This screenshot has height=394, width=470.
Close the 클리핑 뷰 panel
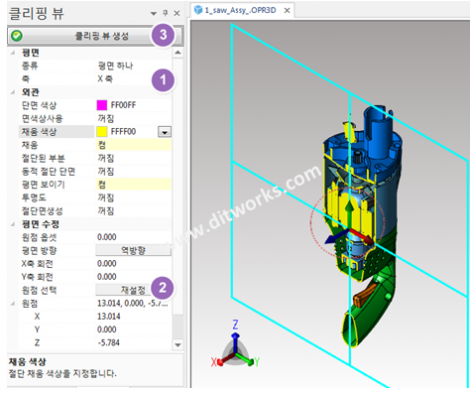point(177,14)
